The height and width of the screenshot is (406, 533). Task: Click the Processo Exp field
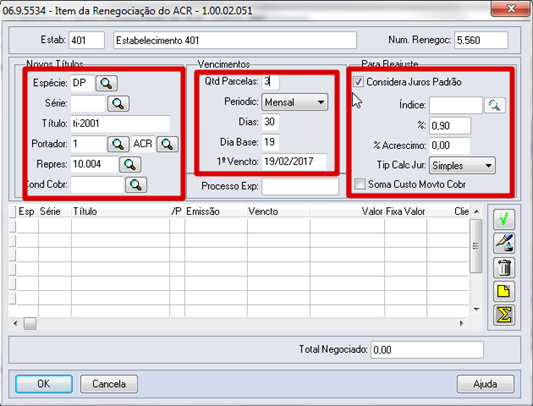point(300,186)
